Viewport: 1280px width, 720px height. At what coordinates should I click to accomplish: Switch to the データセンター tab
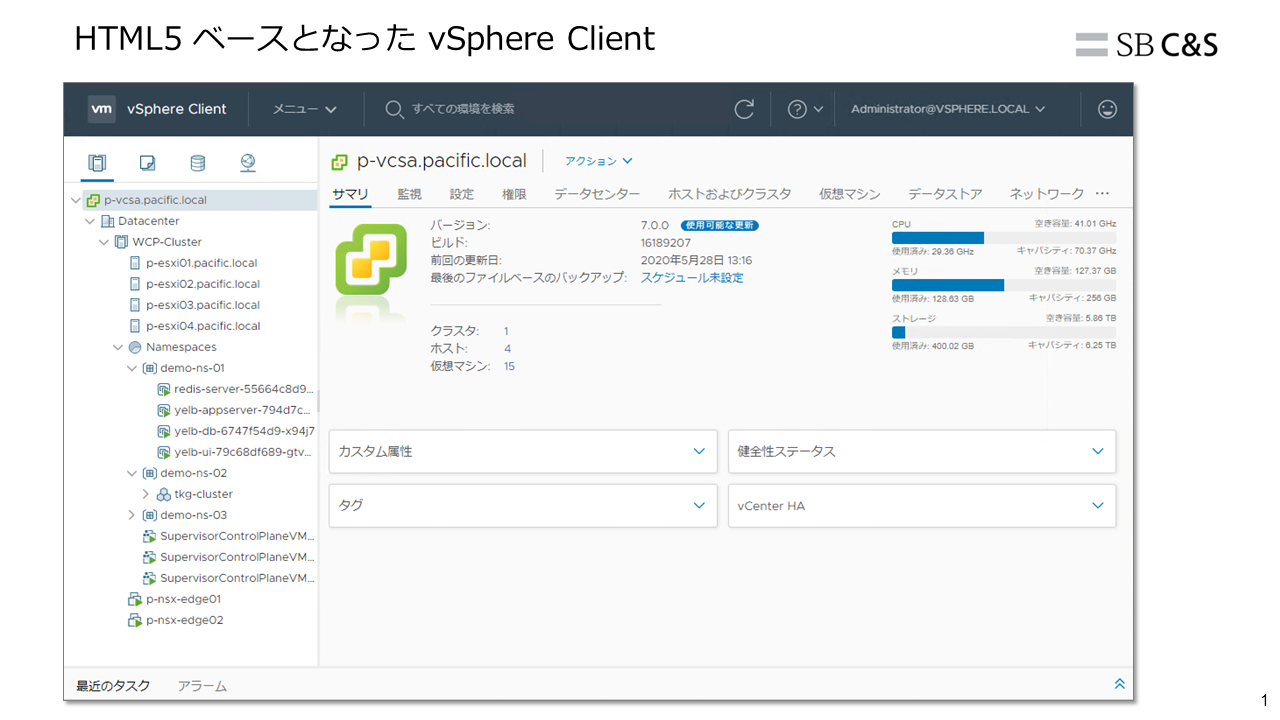coord(597,194)
